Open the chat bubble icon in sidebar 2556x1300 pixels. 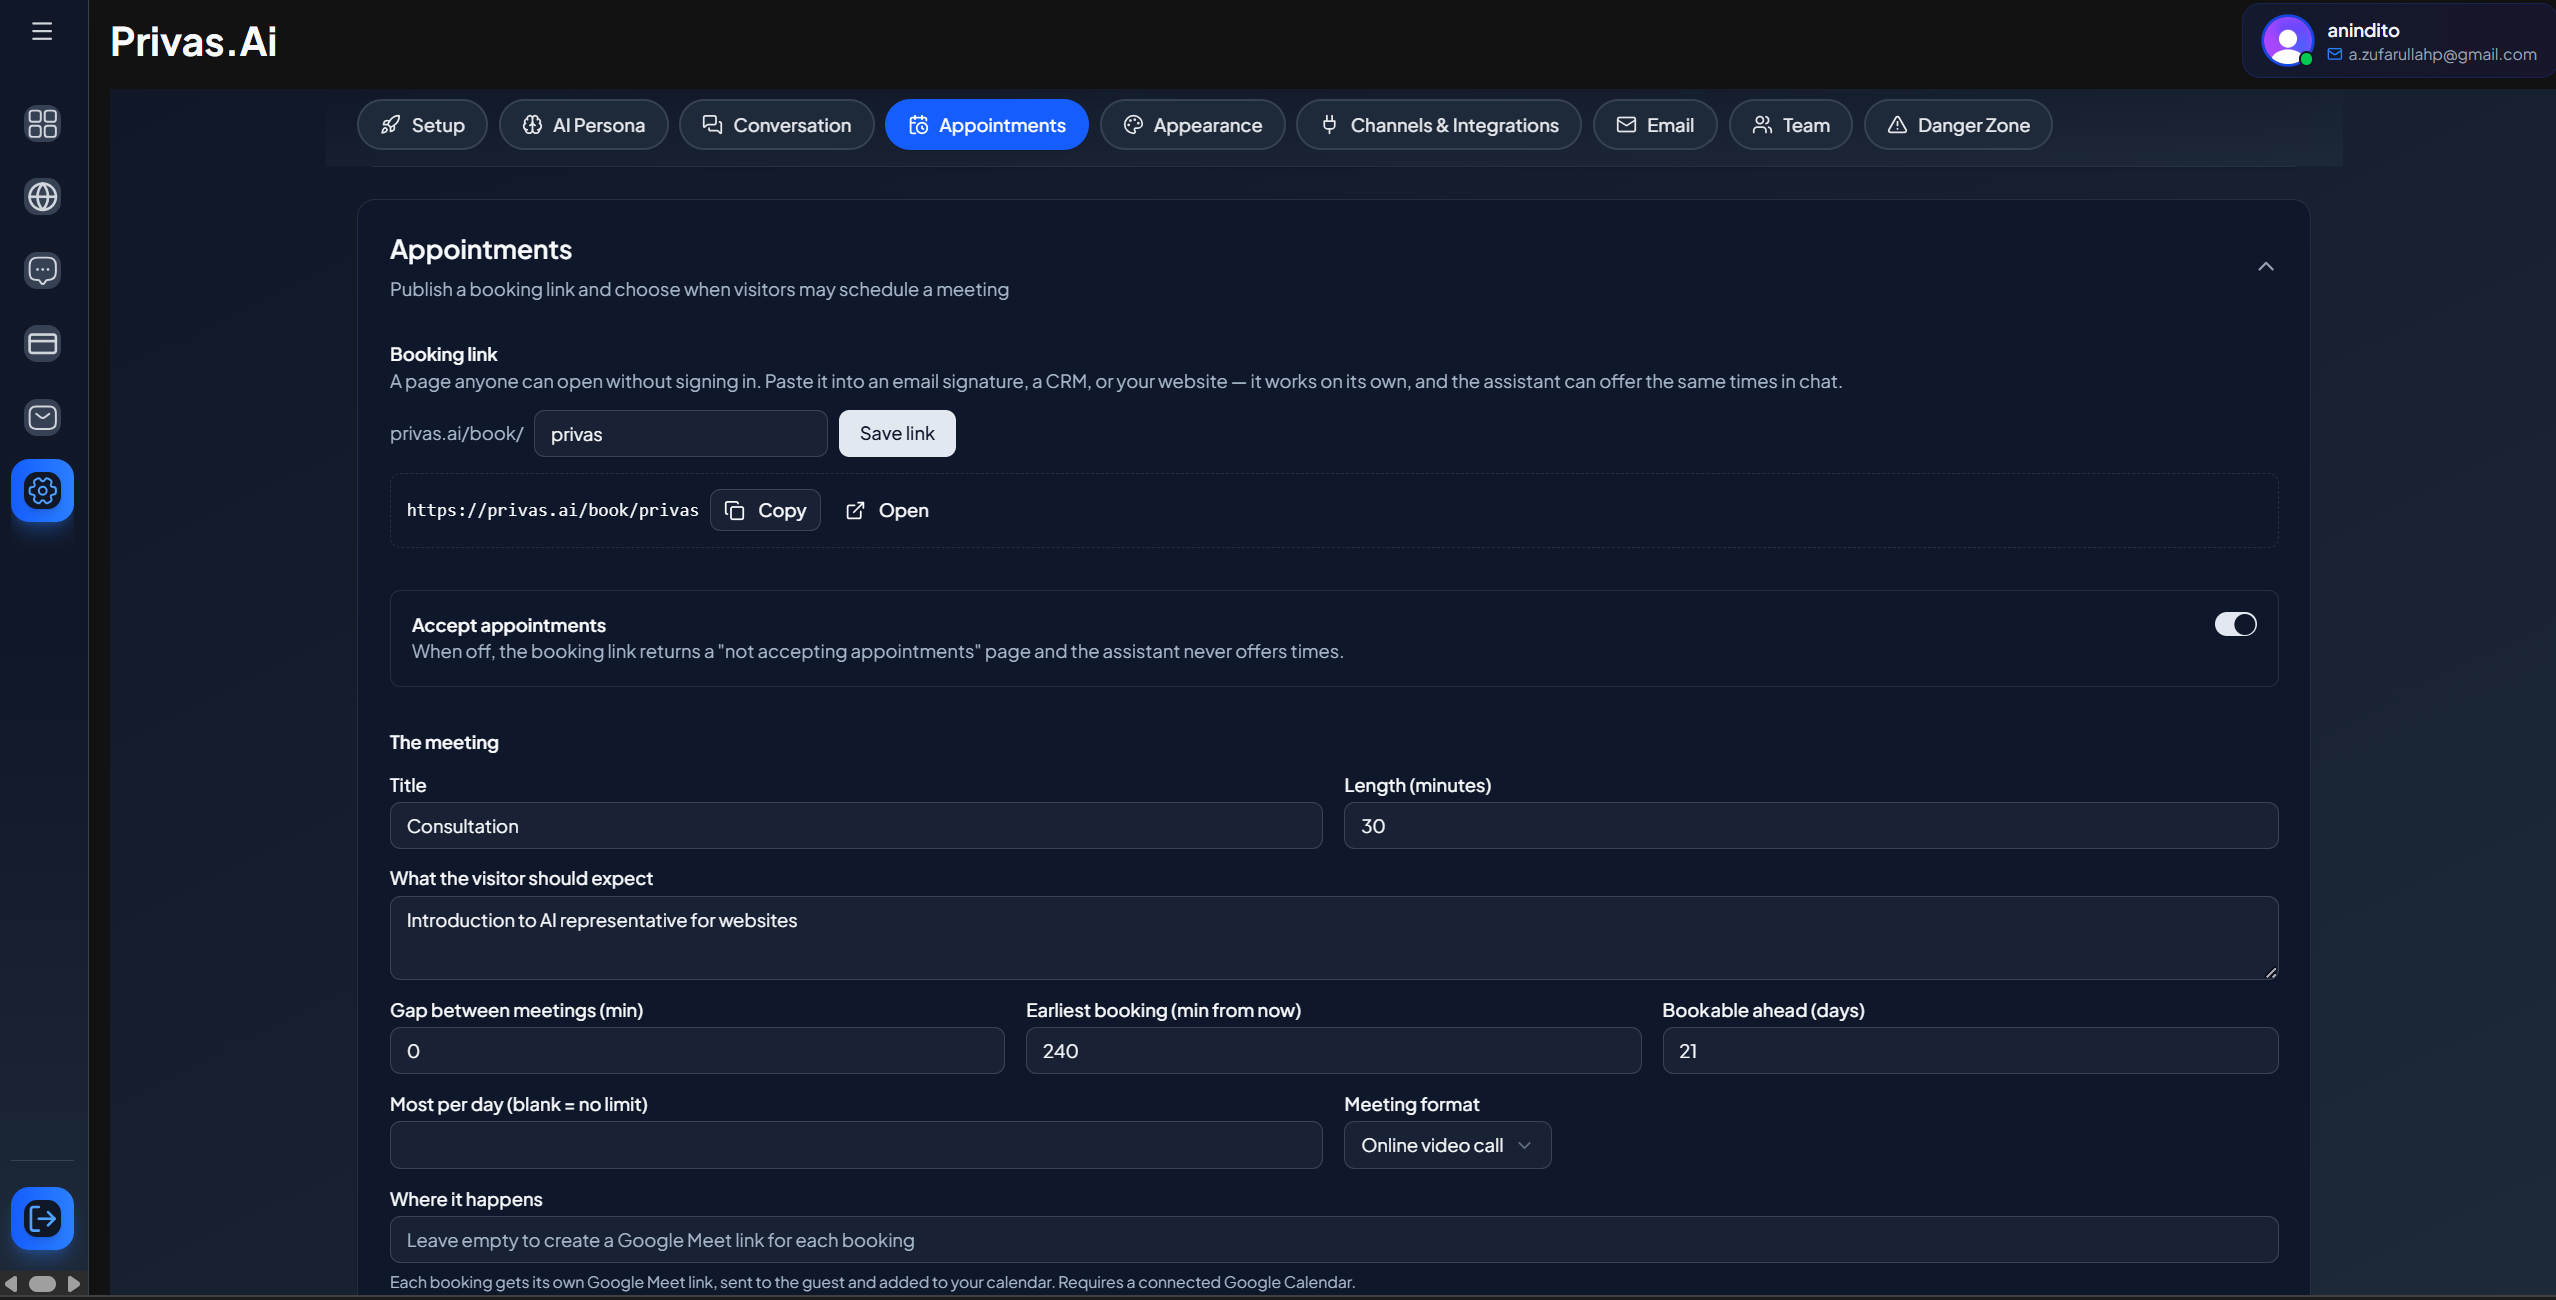[42, 270]
